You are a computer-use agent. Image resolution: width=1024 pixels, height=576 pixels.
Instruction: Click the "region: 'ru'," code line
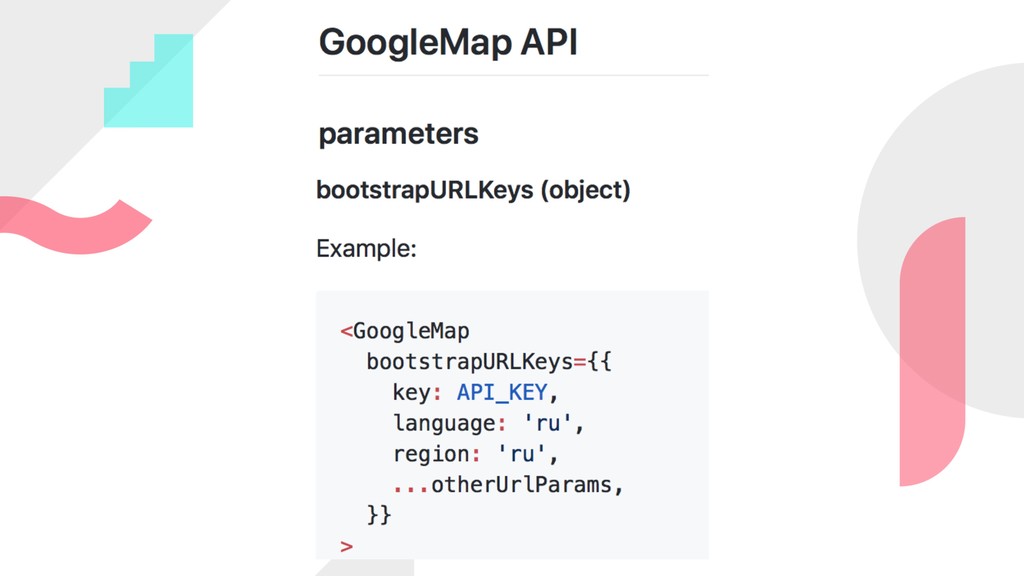click(475, 454)
